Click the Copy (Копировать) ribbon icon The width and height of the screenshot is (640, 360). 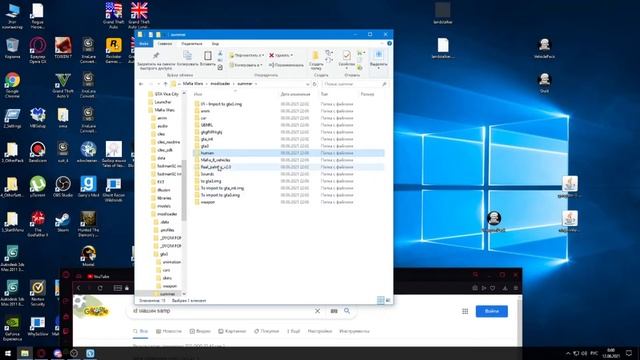point(187,56)
